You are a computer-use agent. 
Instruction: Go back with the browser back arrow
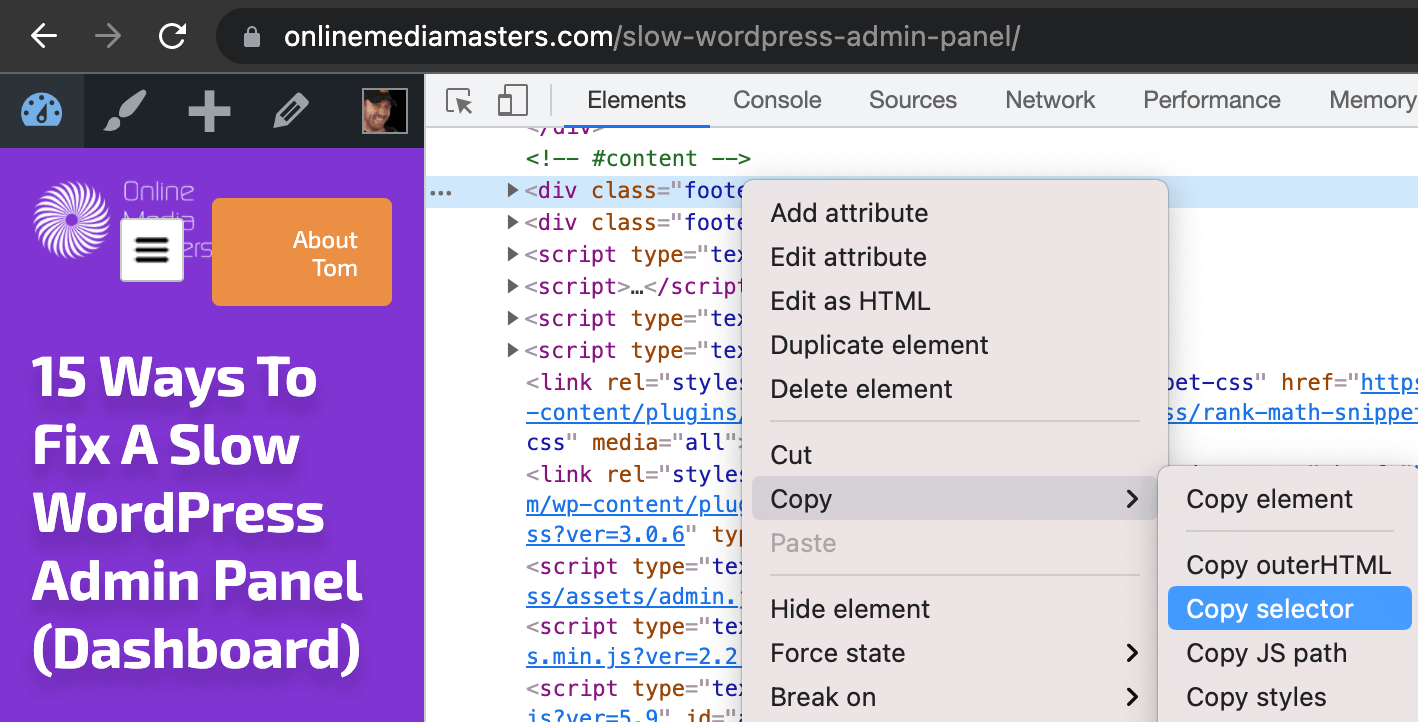tap(44, 37)
